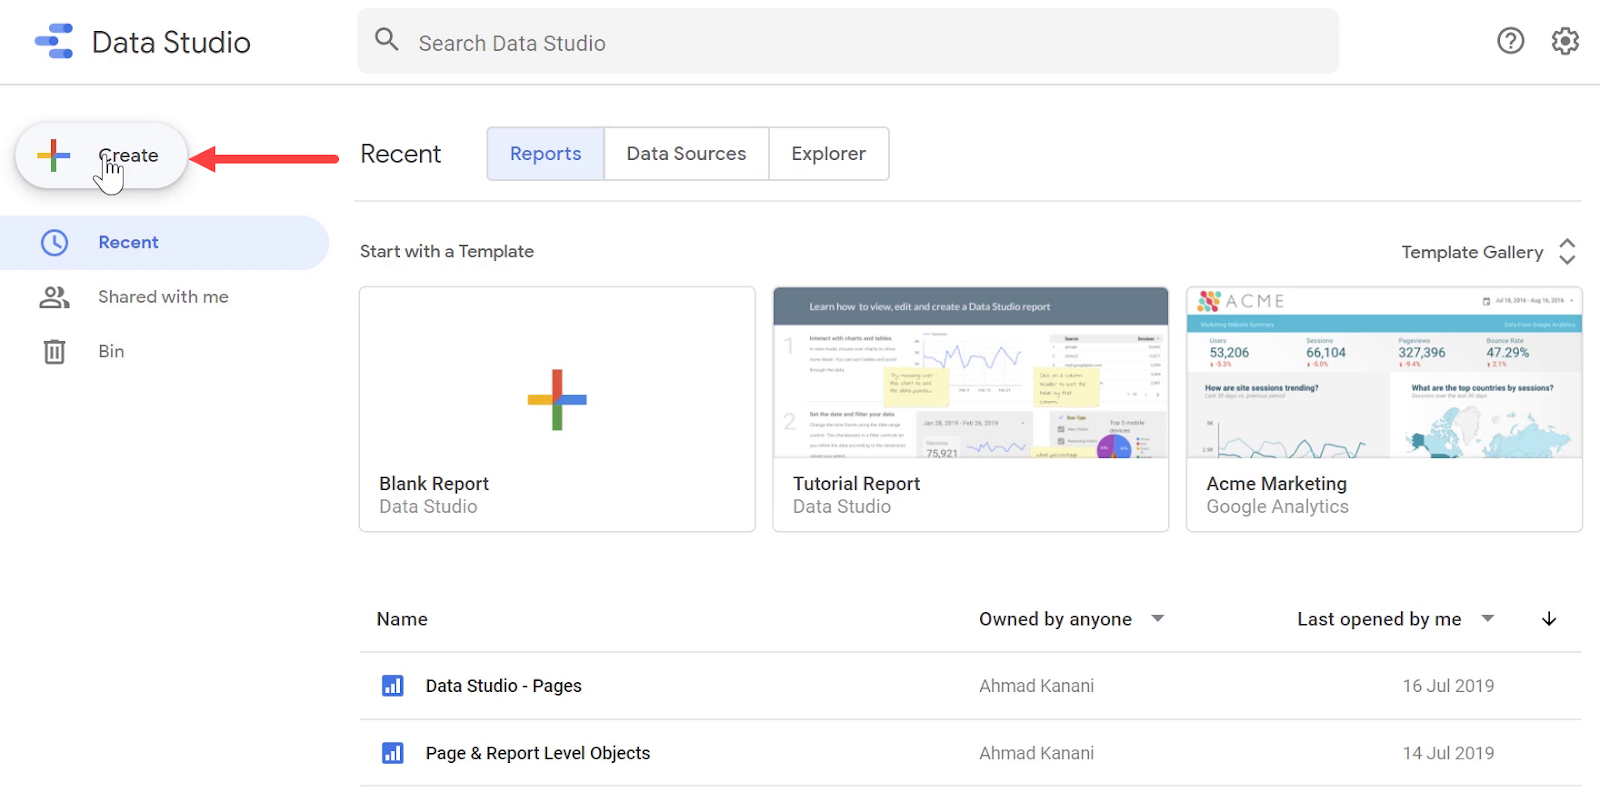Switch to the Reports tab

546,154
